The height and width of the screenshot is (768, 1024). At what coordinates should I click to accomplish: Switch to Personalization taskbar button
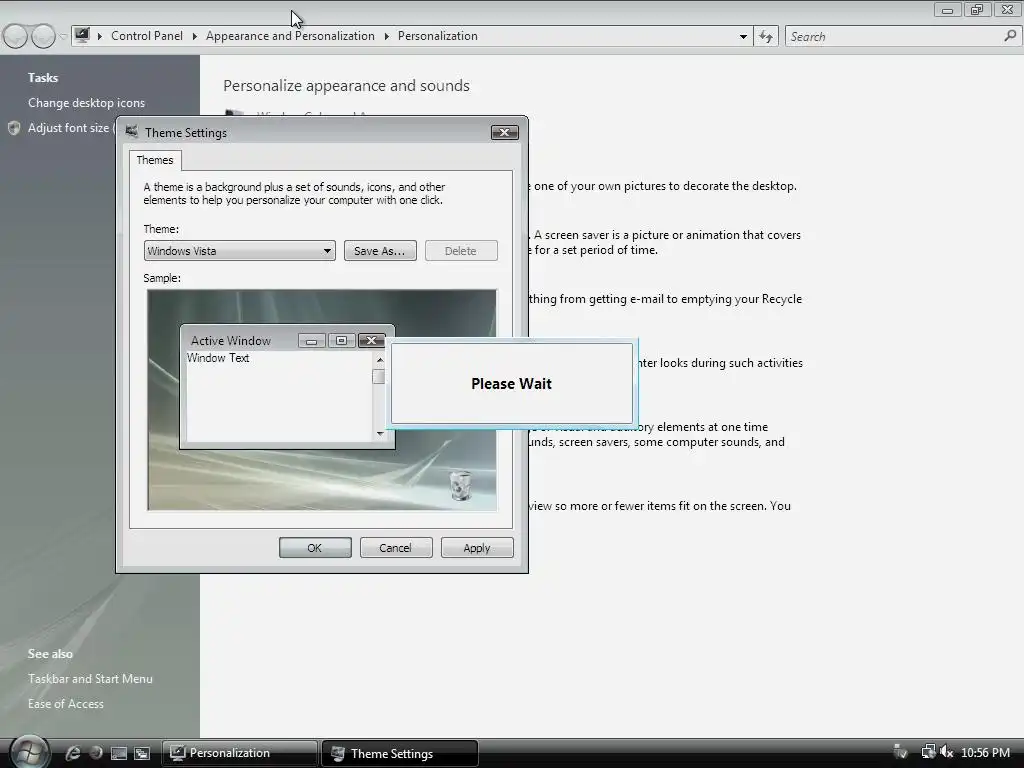[240, 753]
